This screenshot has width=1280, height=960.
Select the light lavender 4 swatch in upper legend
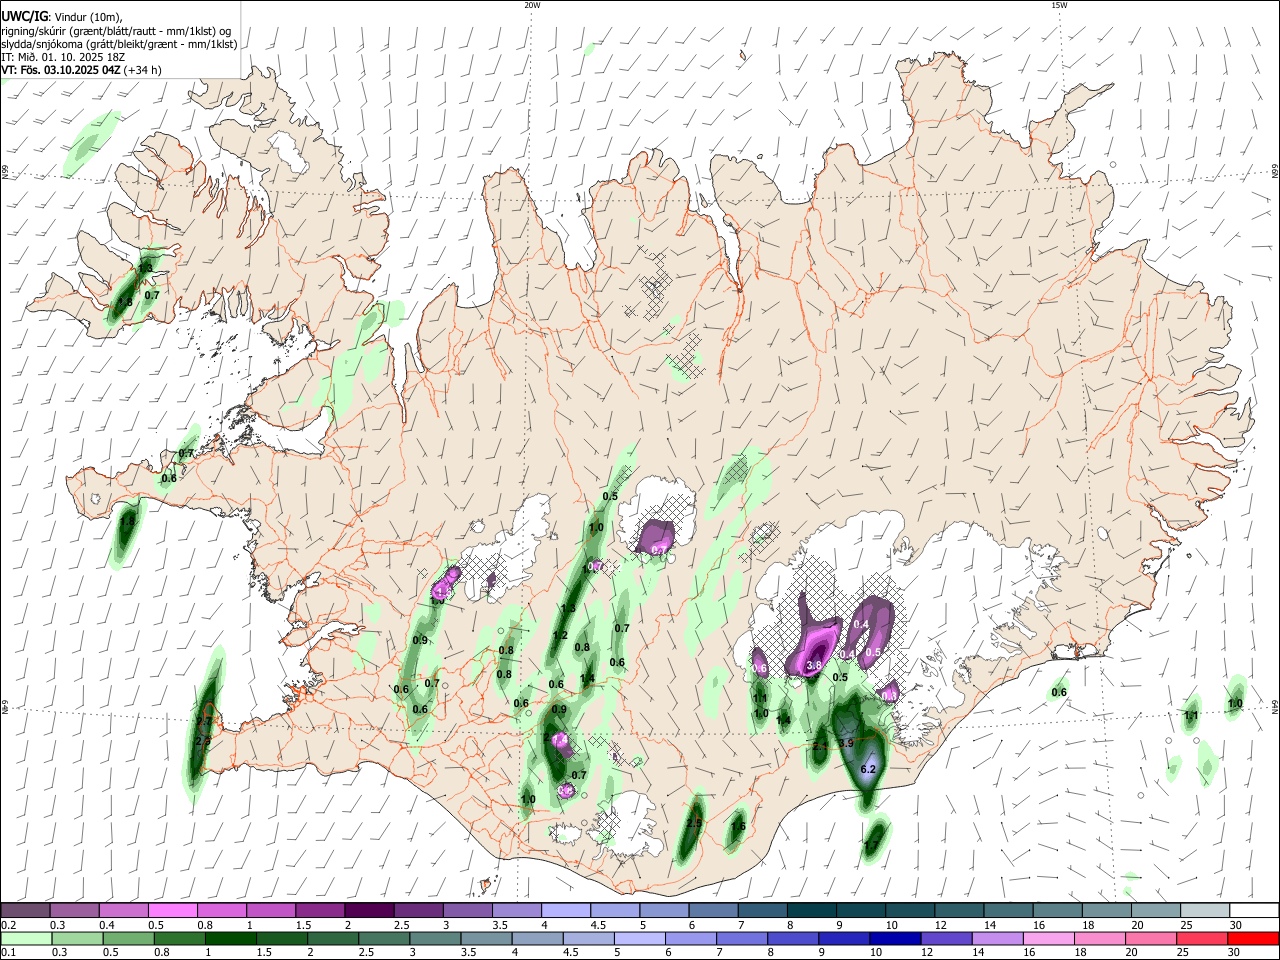coord(566,911)
